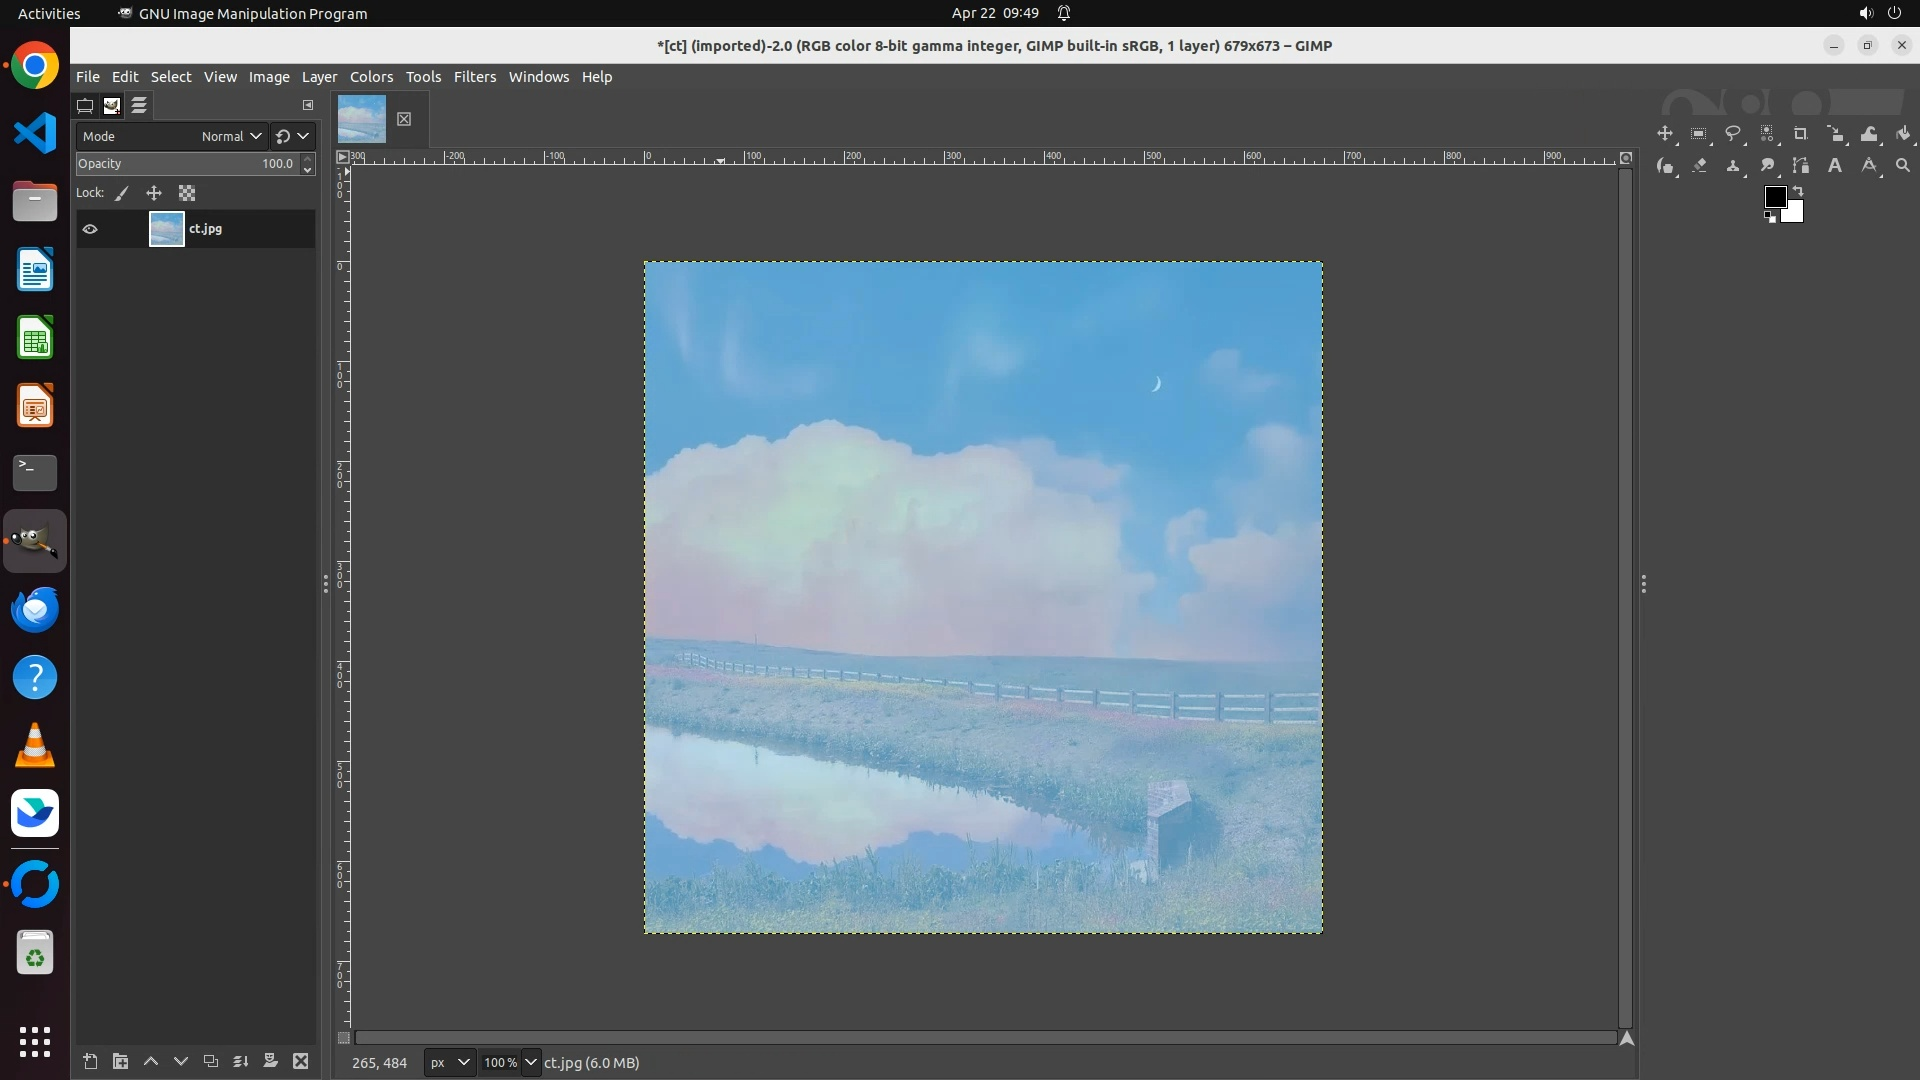Open the layer Mode Normal dropdown
This screenshot has height=1080, width=1920.
tap(231, 136)
